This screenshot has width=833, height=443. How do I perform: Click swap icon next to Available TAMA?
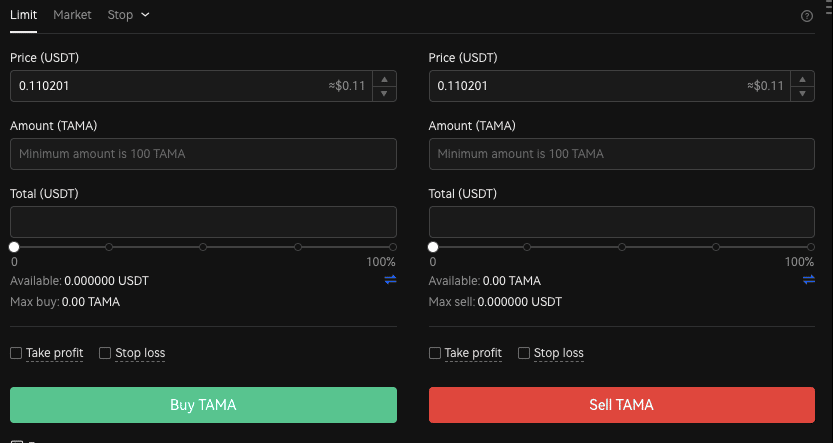click(x=809, y=279)
